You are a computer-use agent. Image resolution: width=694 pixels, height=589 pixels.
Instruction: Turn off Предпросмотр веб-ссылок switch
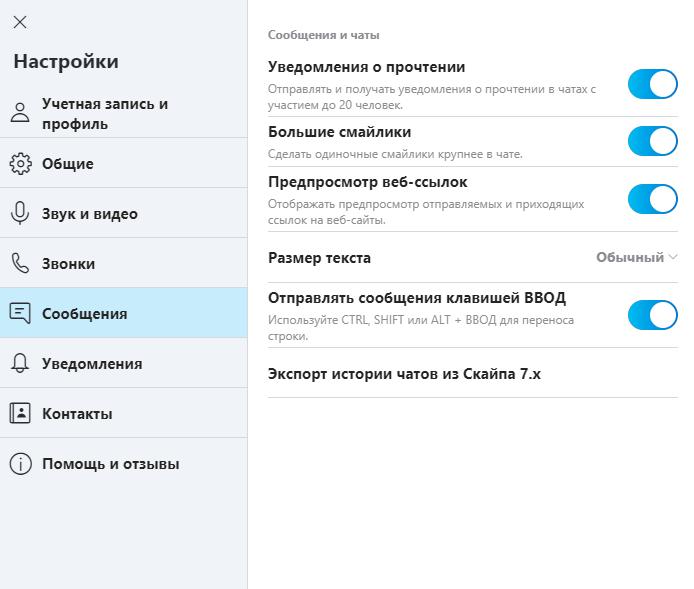[652, 199]
